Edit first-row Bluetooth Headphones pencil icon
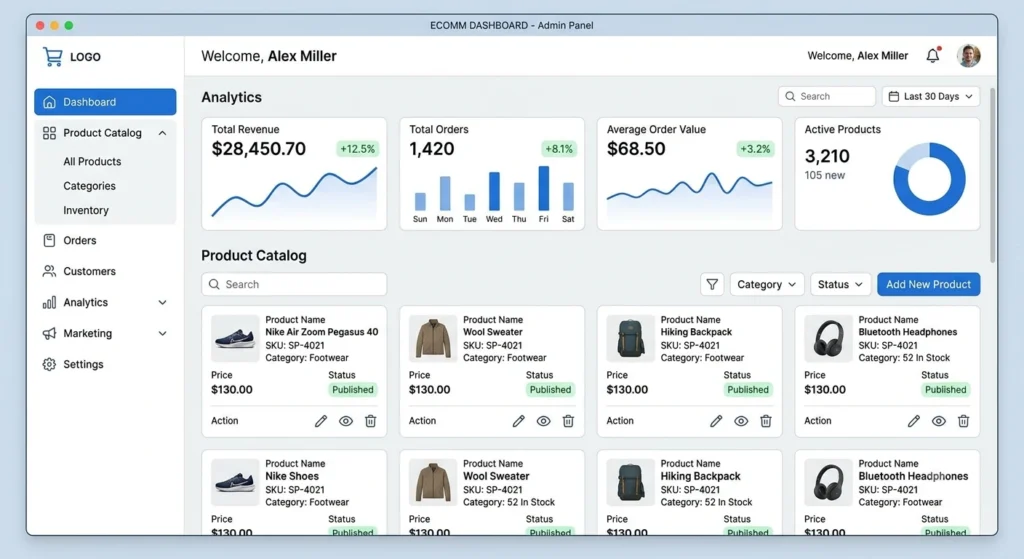Screen dimensions: 1024x559 point(914,421)
